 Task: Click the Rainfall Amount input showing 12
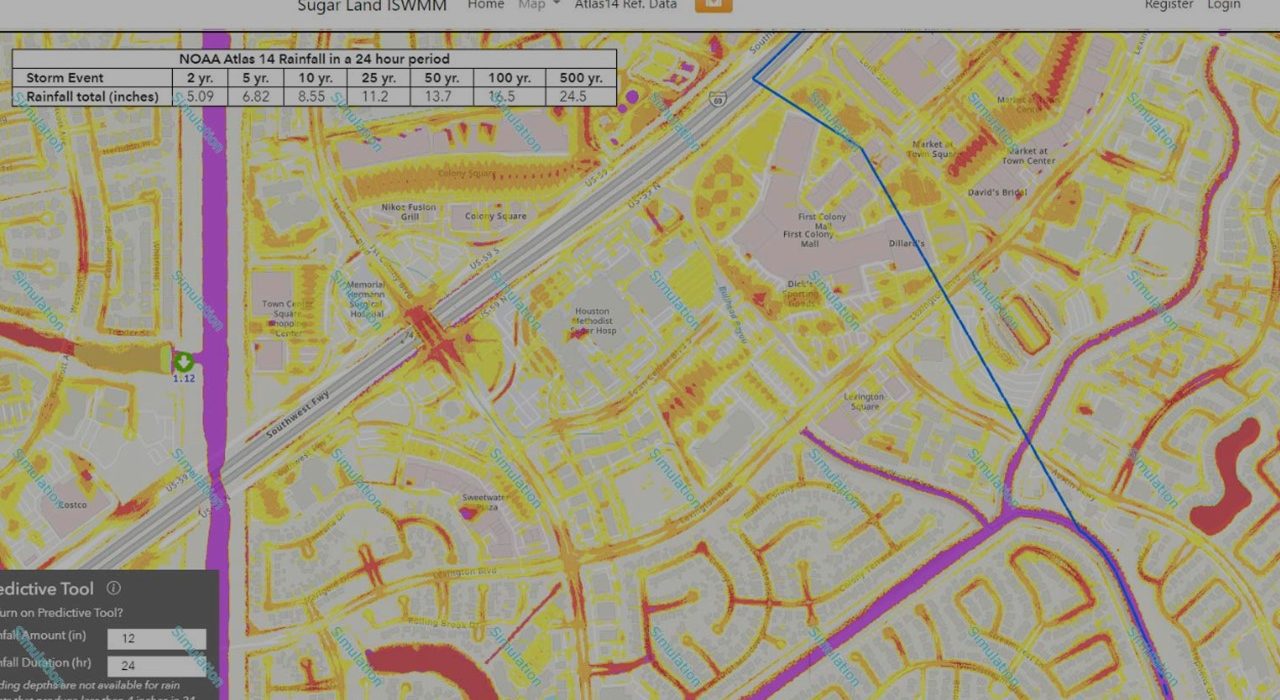157,638
